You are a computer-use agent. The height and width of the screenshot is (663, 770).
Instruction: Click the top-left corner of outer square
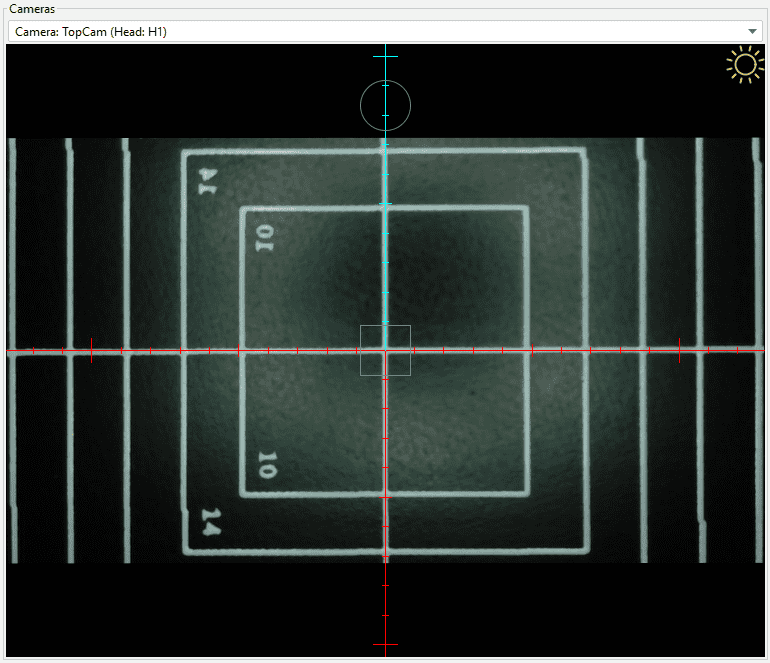point(184,152)
